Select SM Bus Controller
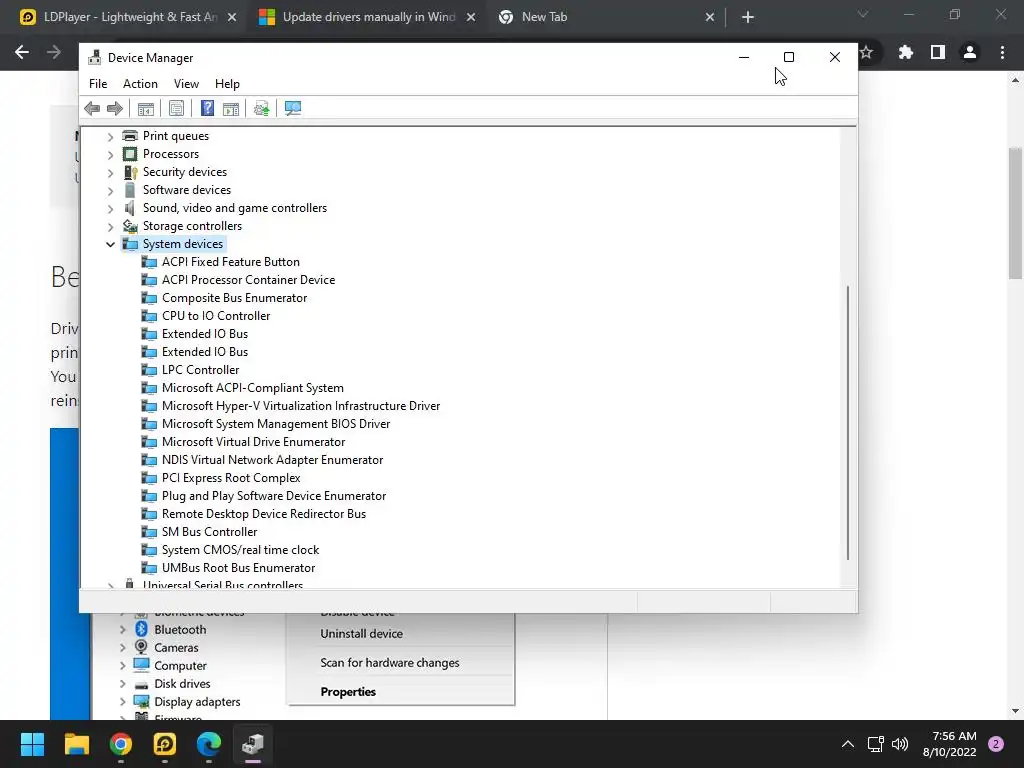 click(x=210, y=532)
